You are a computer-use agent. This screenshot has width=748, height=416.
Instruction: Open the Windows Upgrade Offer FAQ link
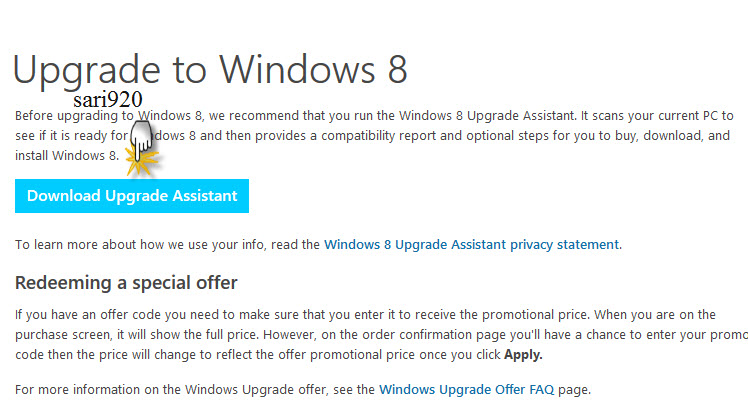(467, 390)
